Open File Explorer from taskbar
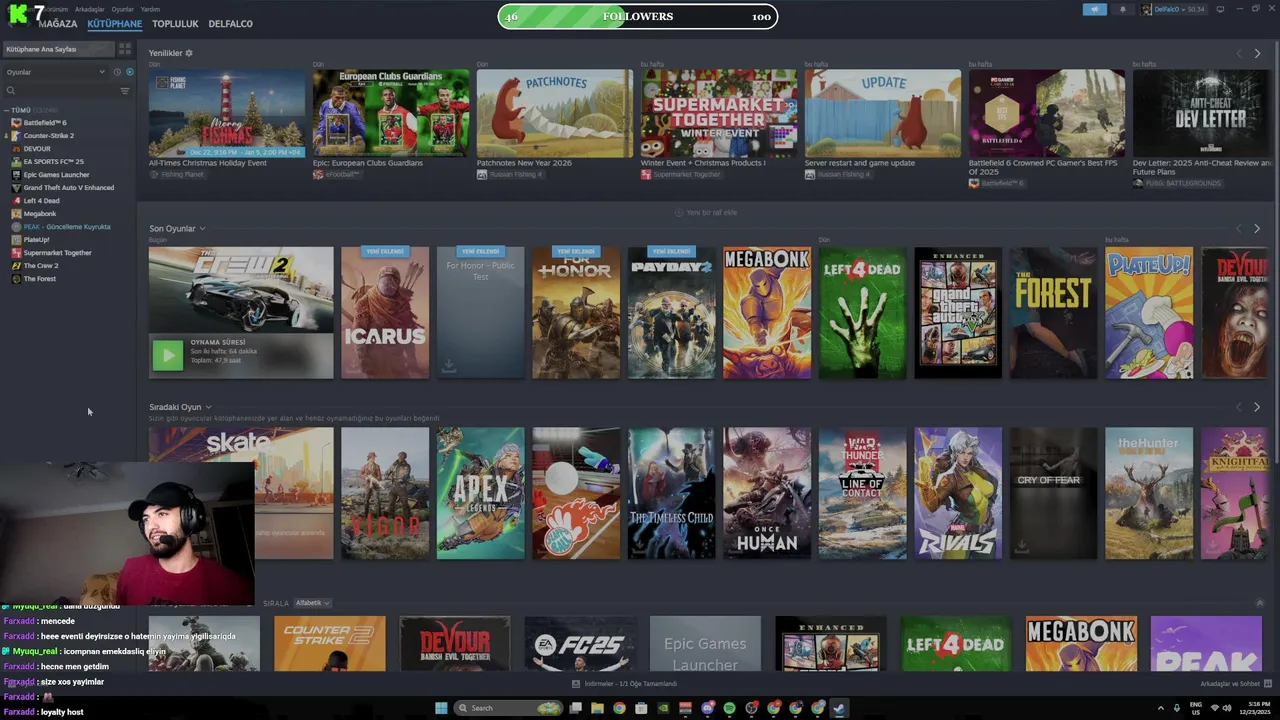 coord(597,708)
